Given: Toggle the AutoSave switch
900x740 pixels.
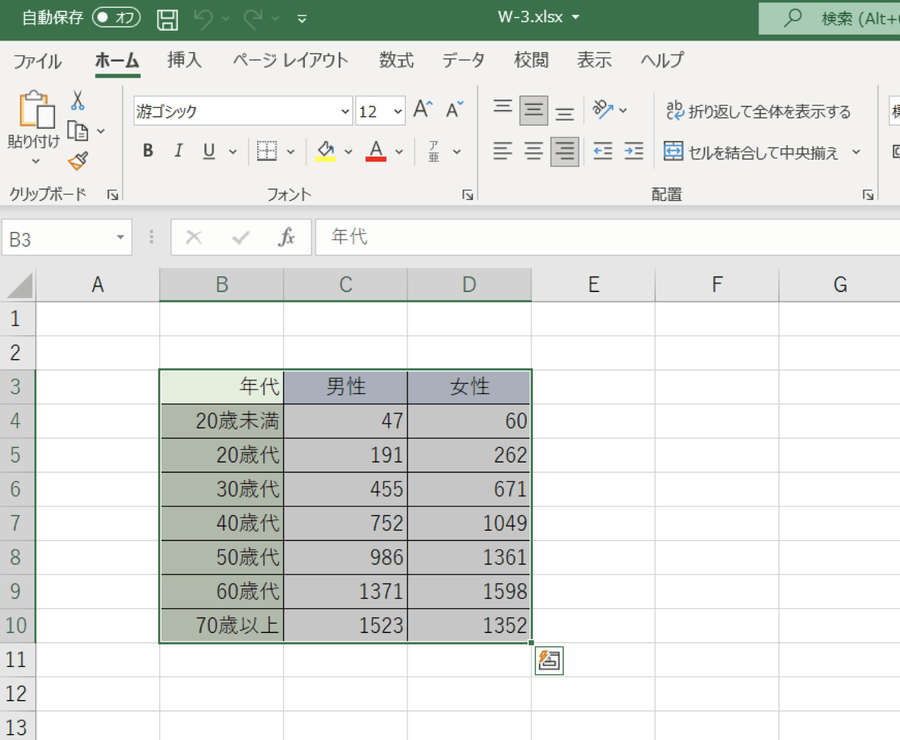Looking at the screenshot, I should pyautogui.click(x=116, y=18).
